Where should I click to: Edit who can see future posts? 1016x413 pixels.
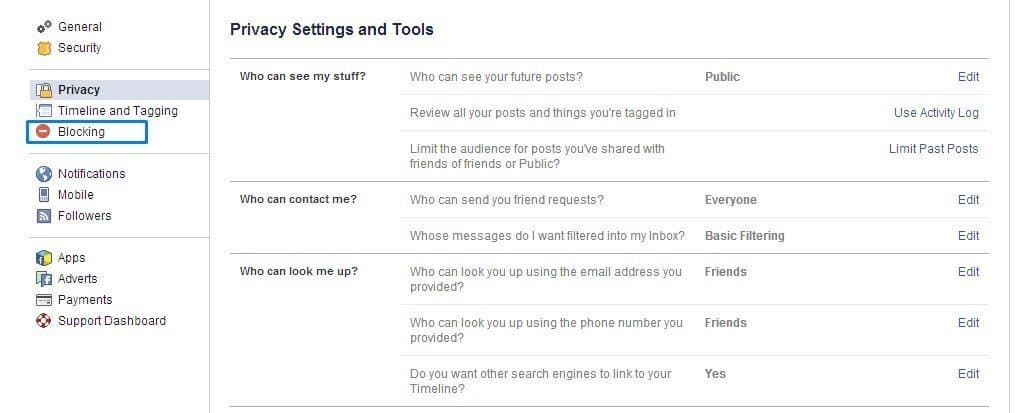(x=968, y=77)
